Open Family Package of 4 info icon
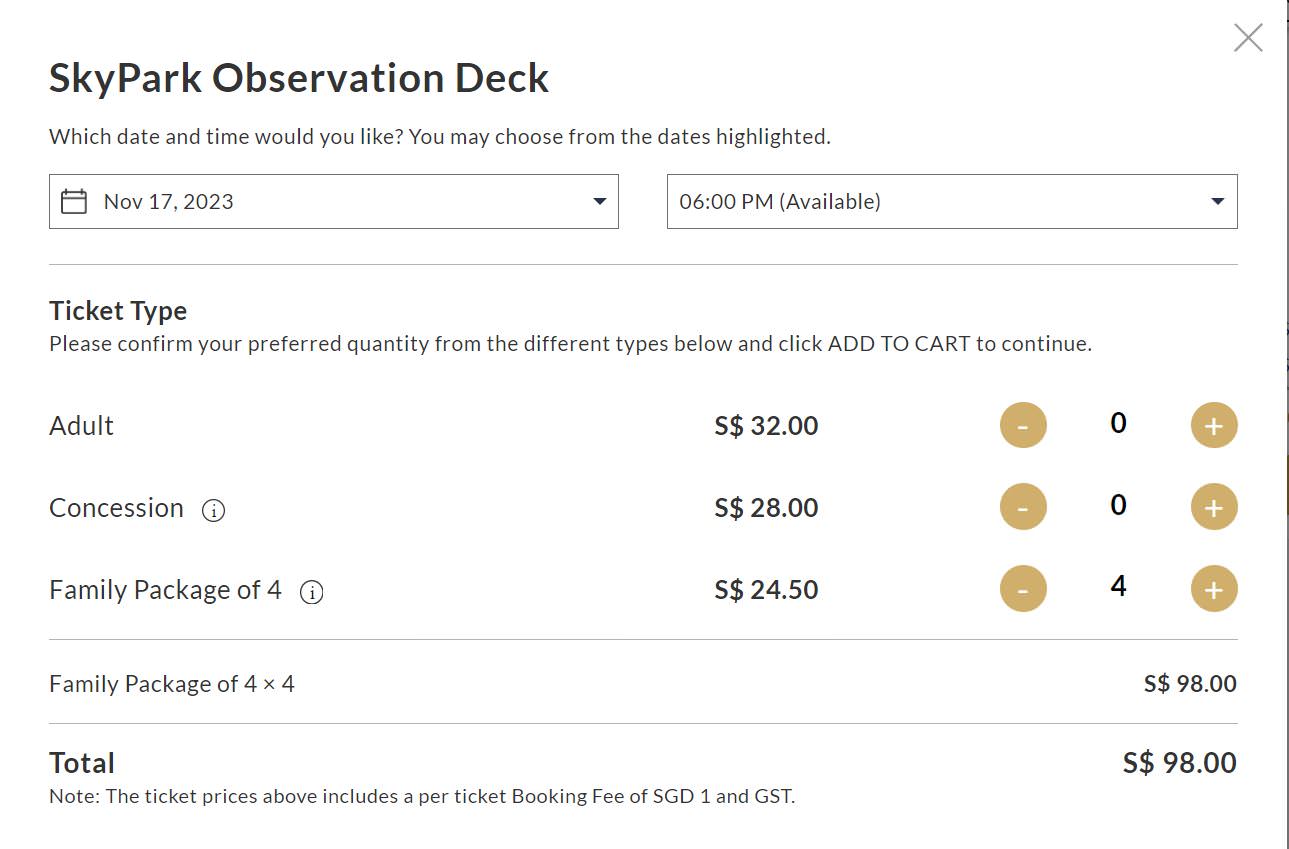The image size is (1289, 849). click(x=312, y=592)
